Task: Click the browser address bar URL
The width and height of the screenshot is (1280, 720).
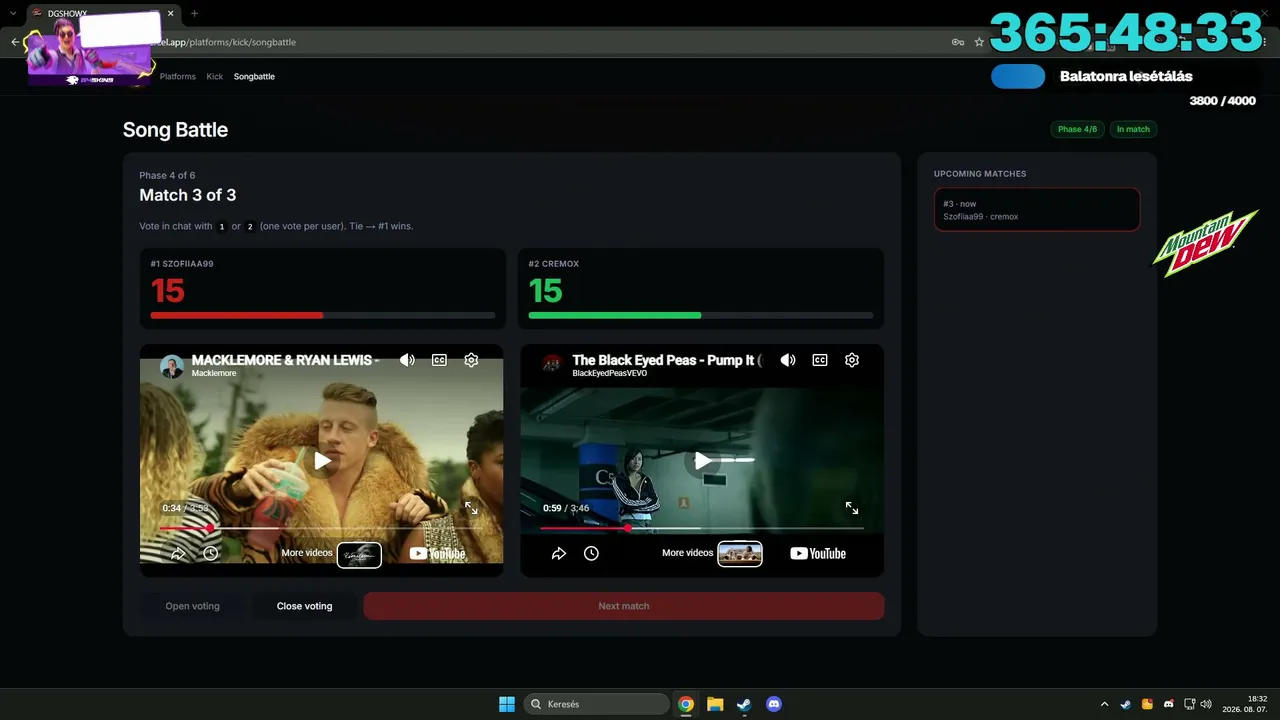Action: 230,42
